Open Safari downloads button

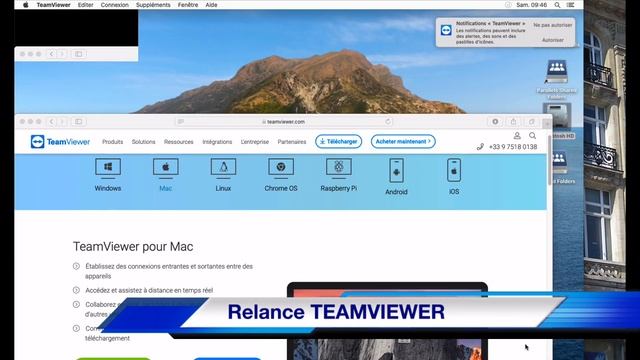[495, 121]
